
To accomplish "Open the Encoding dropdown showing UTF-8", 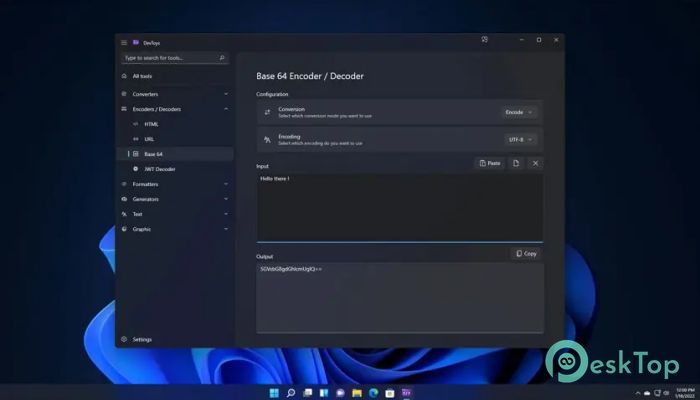I will pos(521,140).
